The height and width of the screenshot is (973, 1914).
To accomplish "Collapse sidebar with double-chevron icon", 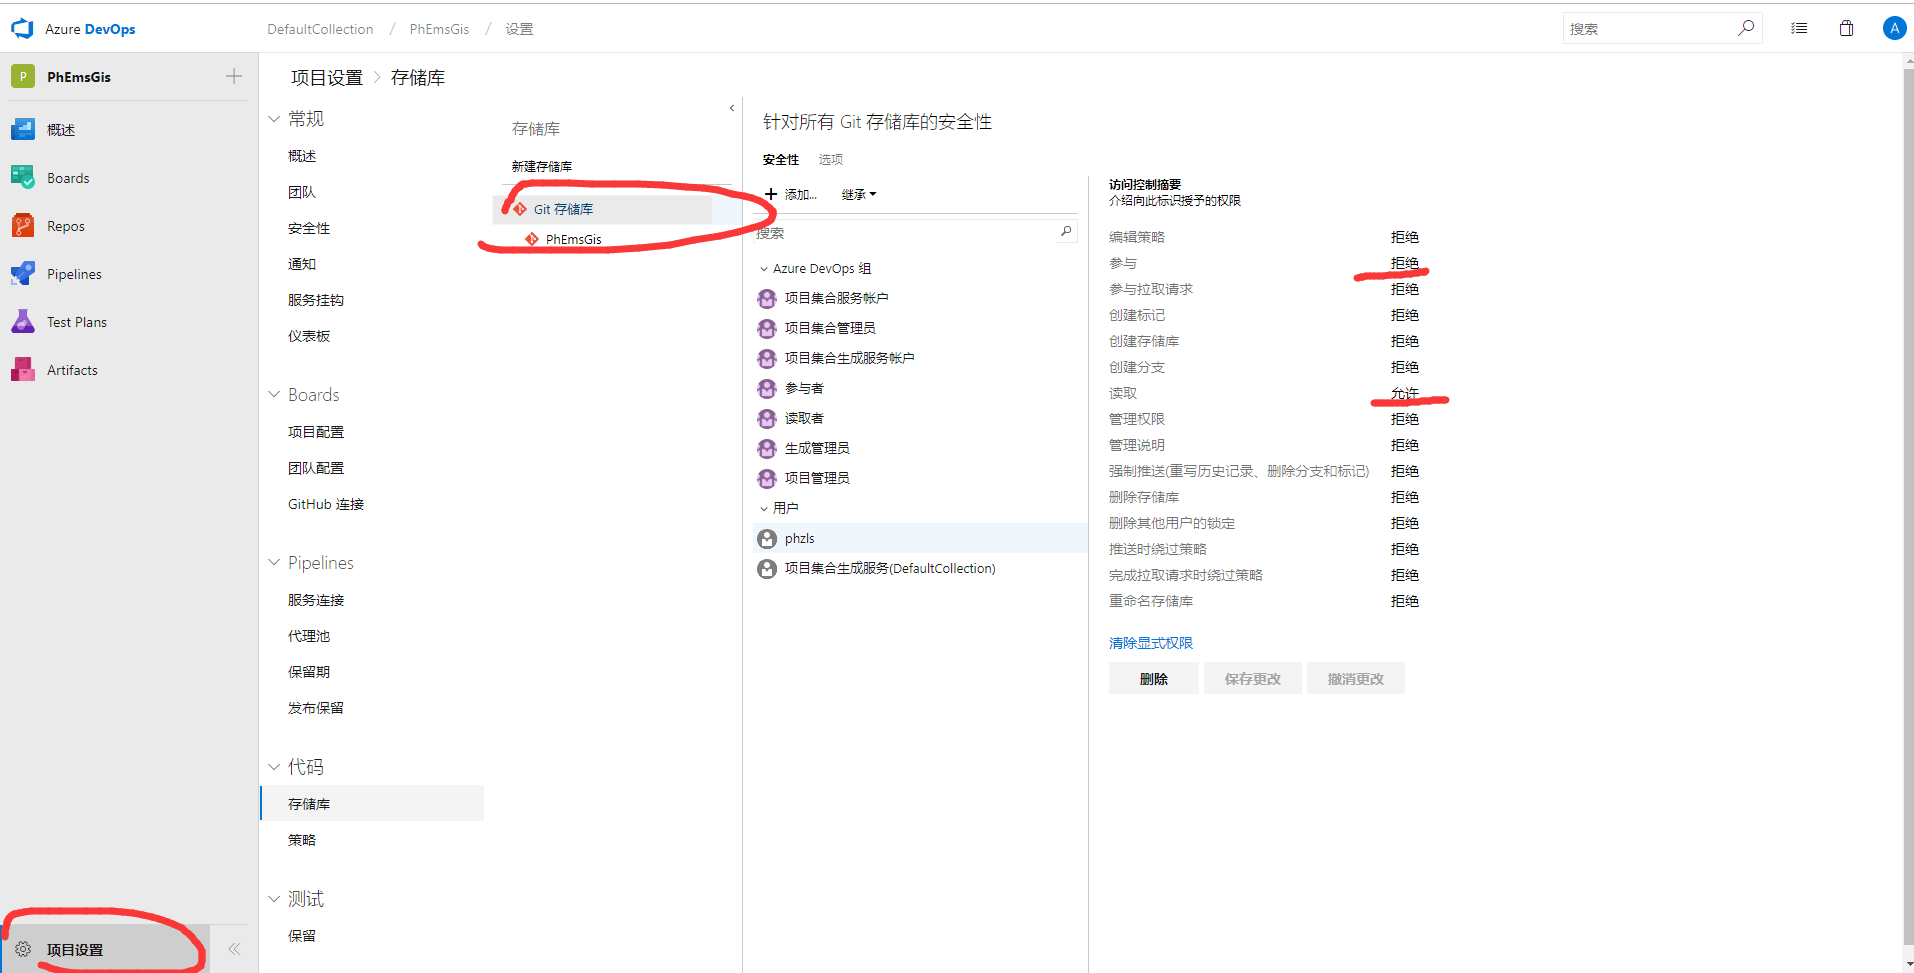I will click(234, 949).
